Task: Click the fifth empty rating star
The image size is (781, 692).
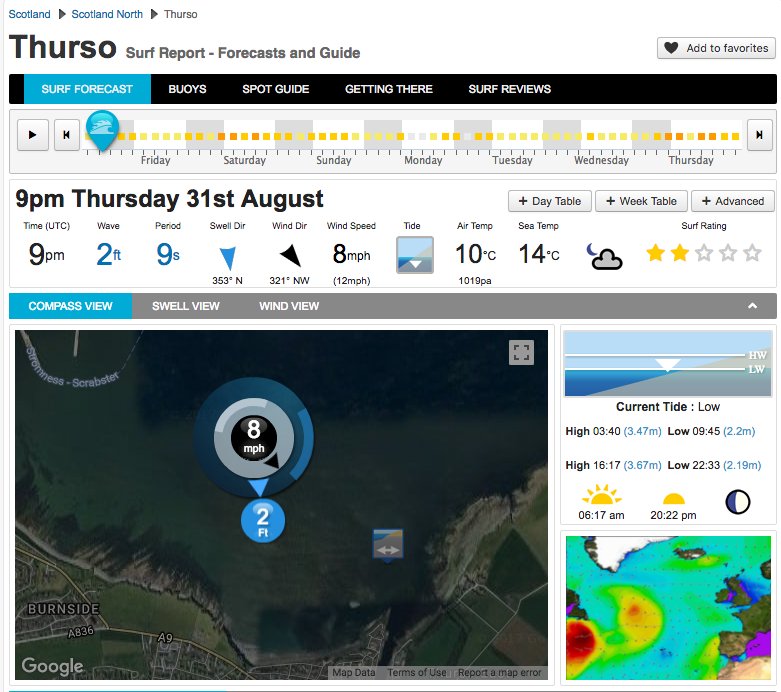Action: (x=752, y=253)
